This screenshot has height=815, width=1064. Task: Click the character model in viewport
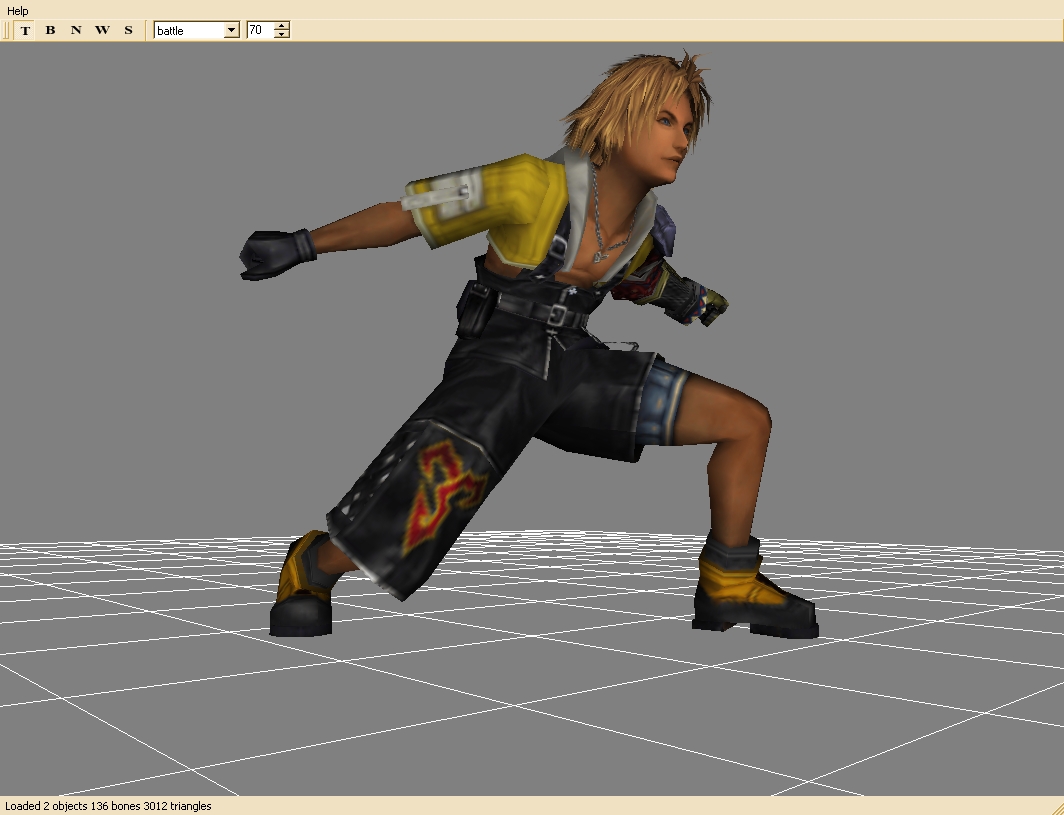529,346
